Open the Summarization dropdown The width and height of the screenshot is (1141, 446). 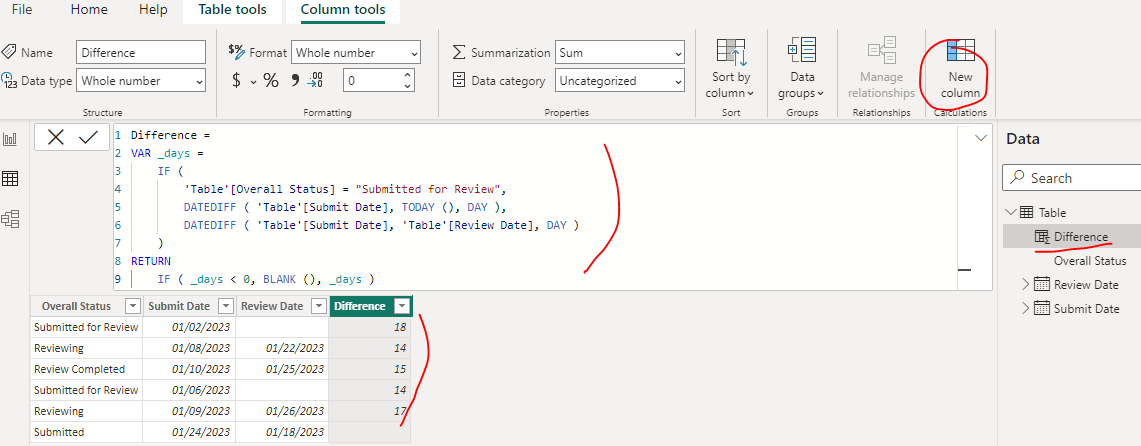pyautogui.click(x=619, y=52)
